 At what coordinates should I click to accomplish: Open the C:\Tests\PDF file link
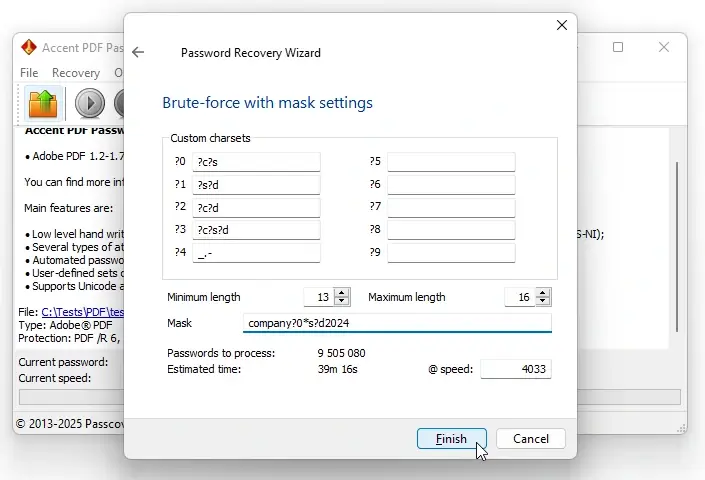click(x=82, y=312)
